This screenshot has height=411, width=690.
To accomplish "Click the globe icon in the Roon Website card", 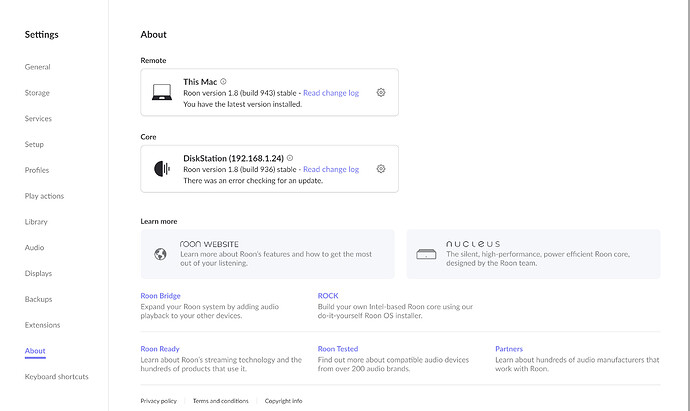I will [x=160, y=254].
